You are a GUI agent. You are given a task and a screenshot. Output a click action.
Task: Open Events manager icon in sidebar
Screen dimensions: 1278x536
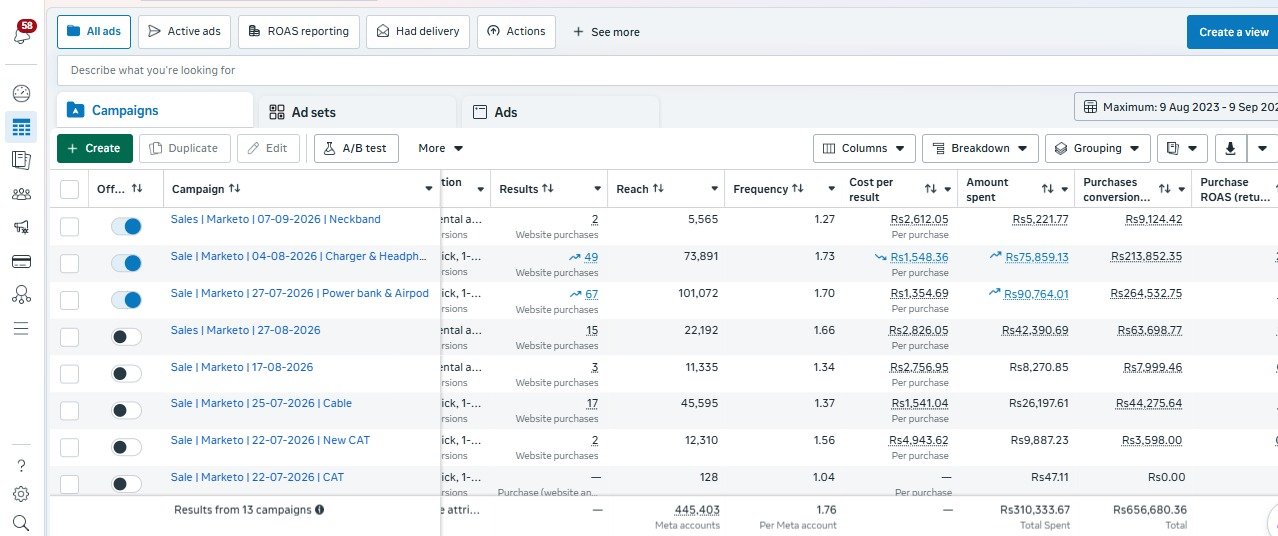coord(21,295)
